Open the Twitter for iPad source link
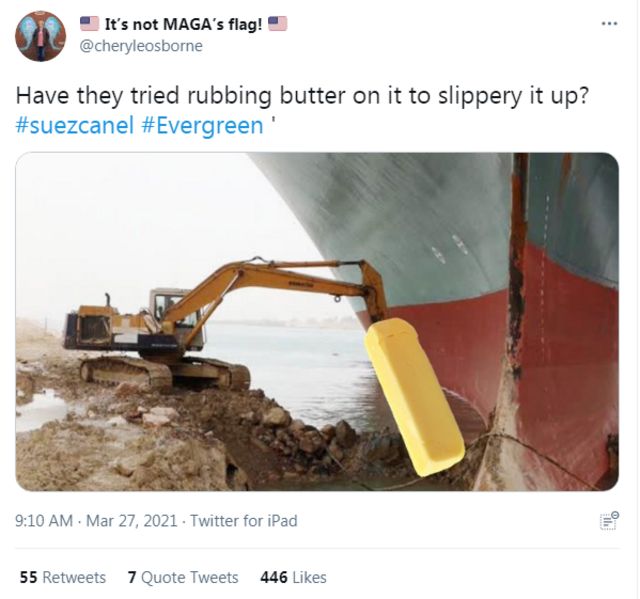Screen dimensions: 640x599 pos(244,521)
